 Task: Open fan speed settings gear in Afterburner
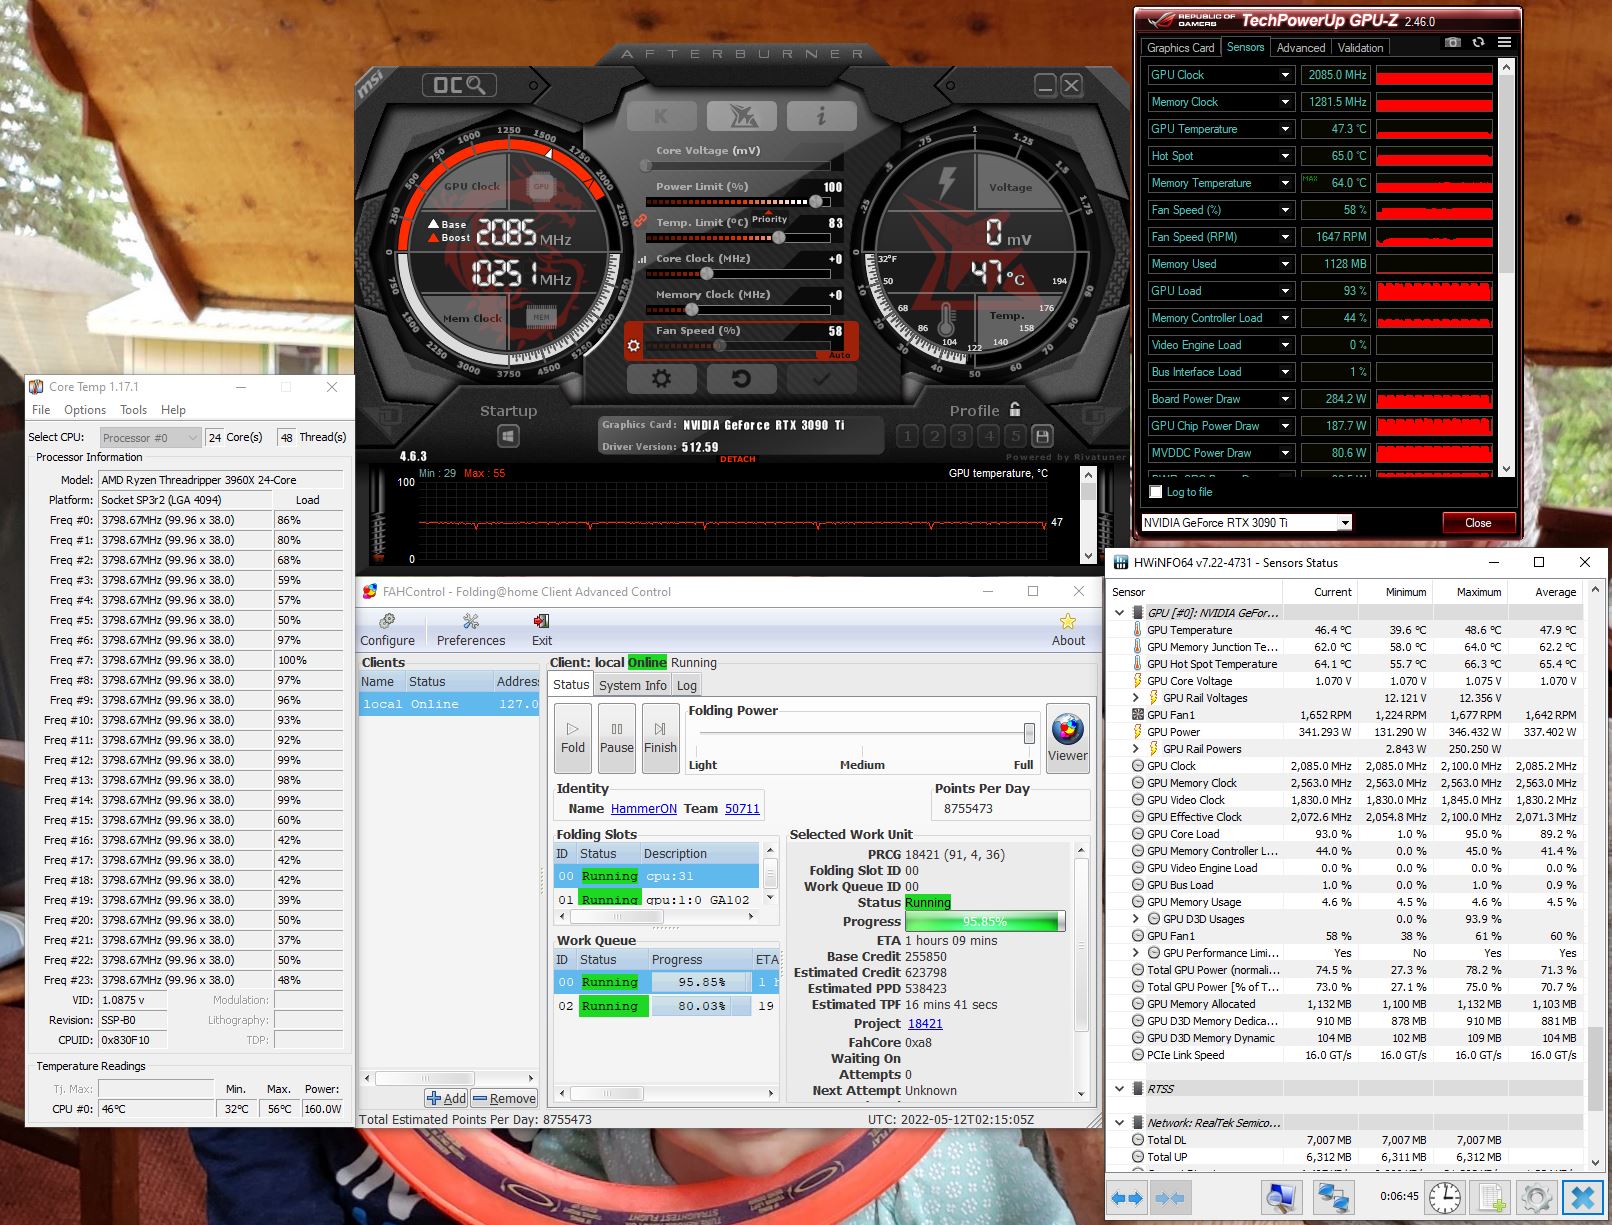(633, 346)
